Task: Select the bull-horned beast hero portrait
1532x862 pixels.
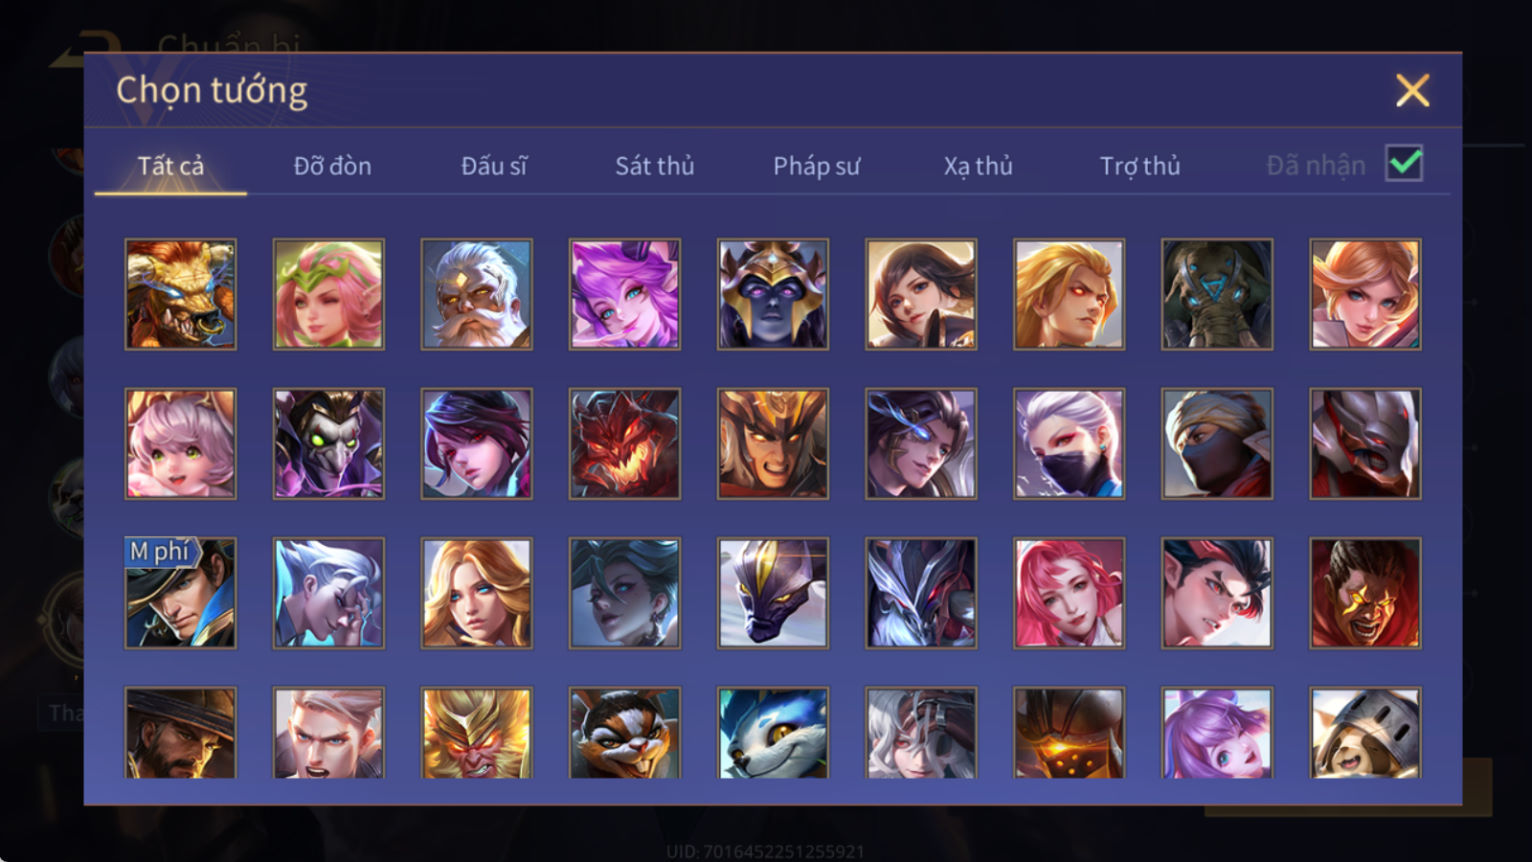Action: point(181,294)
